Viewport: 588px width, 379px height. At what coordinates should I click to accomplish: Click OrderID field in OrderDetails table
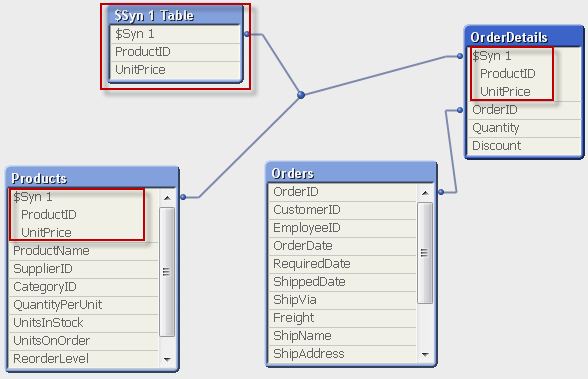pos(524,110)
